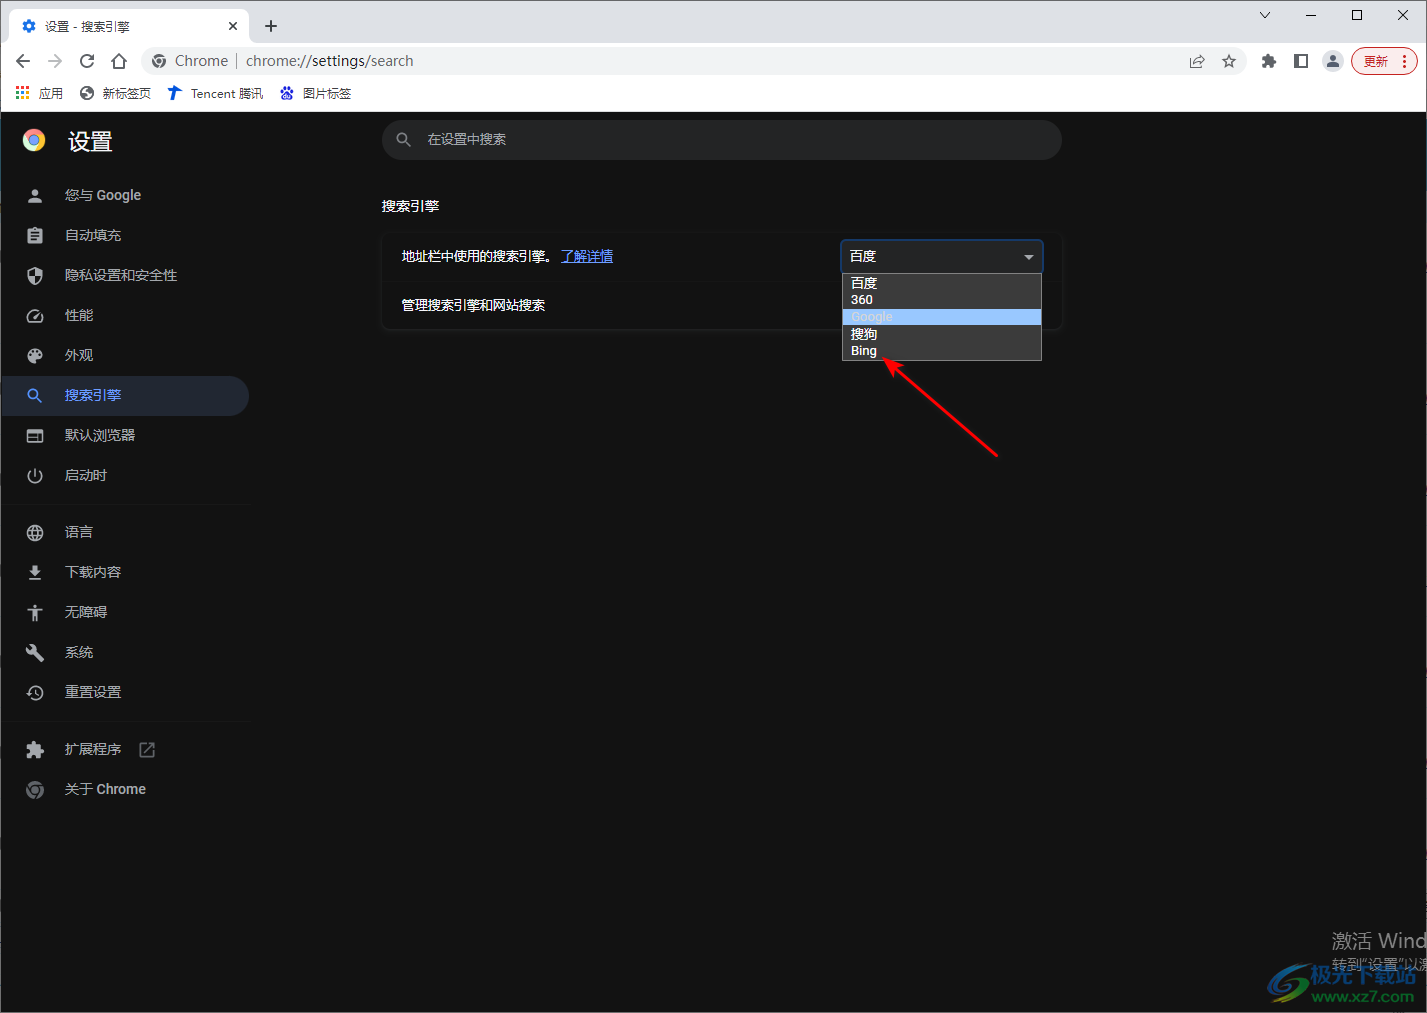This screenshot has width=1427, height=1013.
Task: Open 自动填充 settings section
Action: click(x=125, y=235)
